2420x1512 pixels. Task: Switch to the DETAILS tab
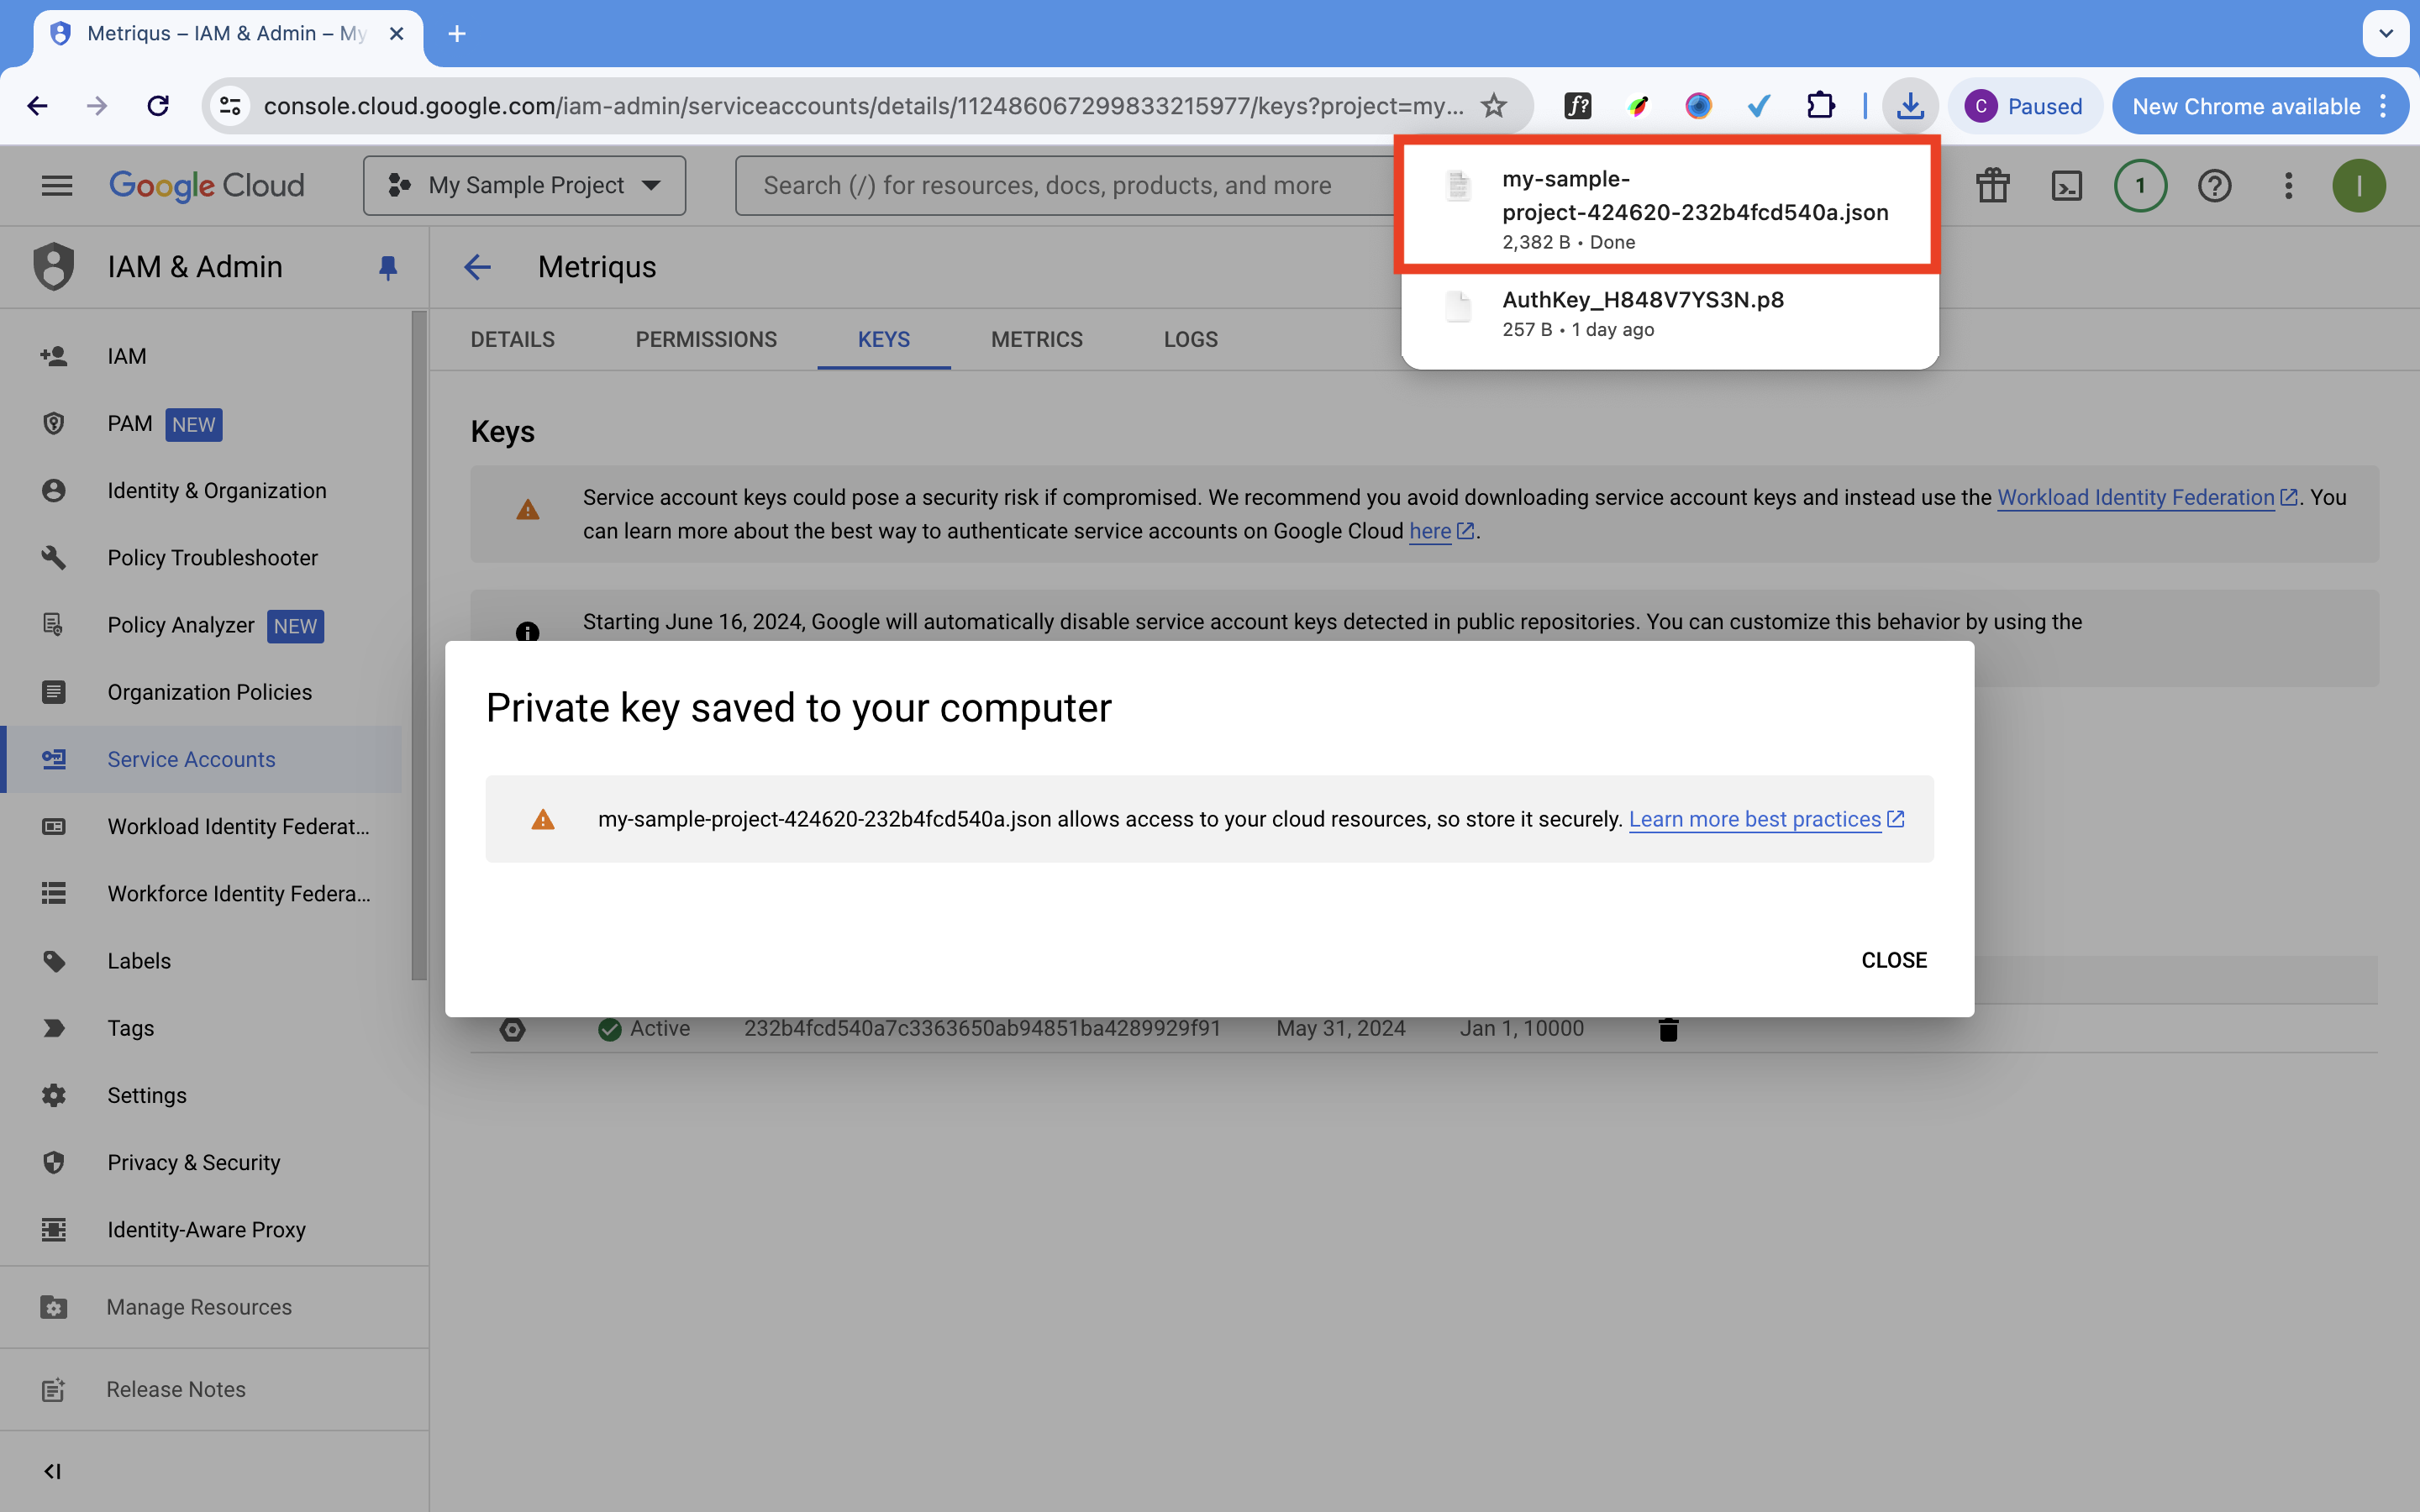(513, 339)
